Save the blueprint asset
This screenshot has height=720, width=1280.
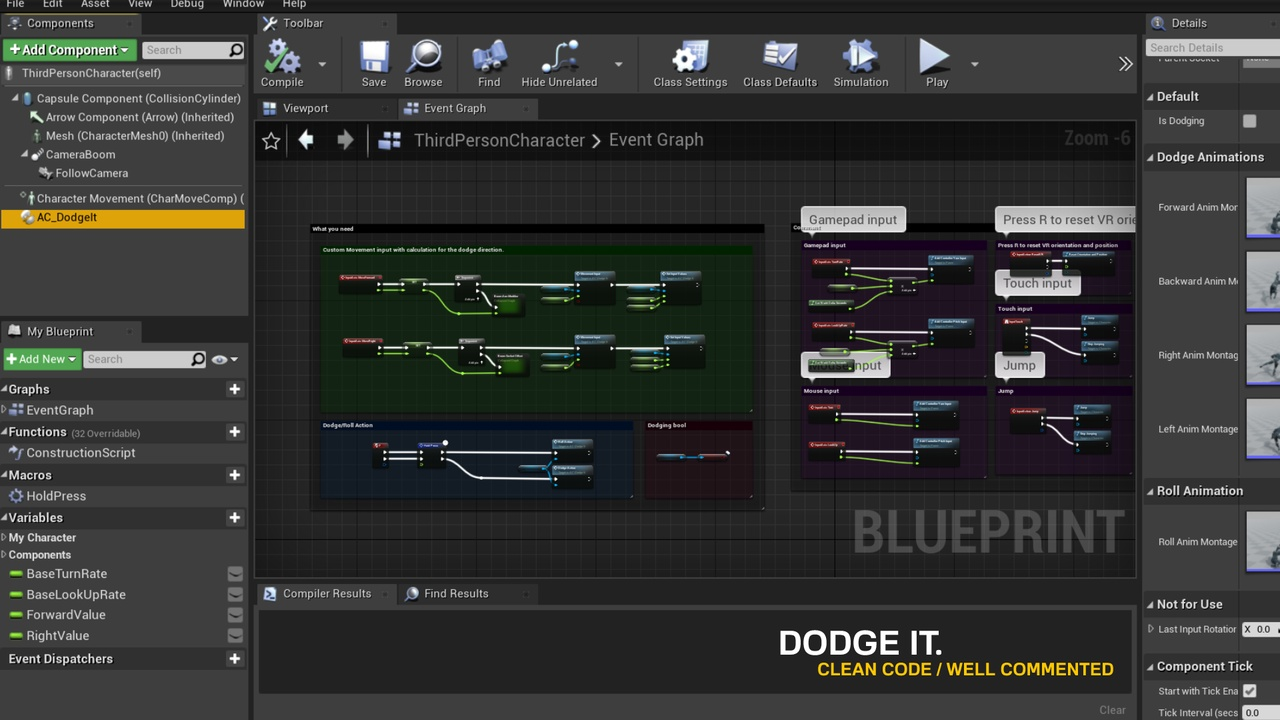tap(374, 64)
